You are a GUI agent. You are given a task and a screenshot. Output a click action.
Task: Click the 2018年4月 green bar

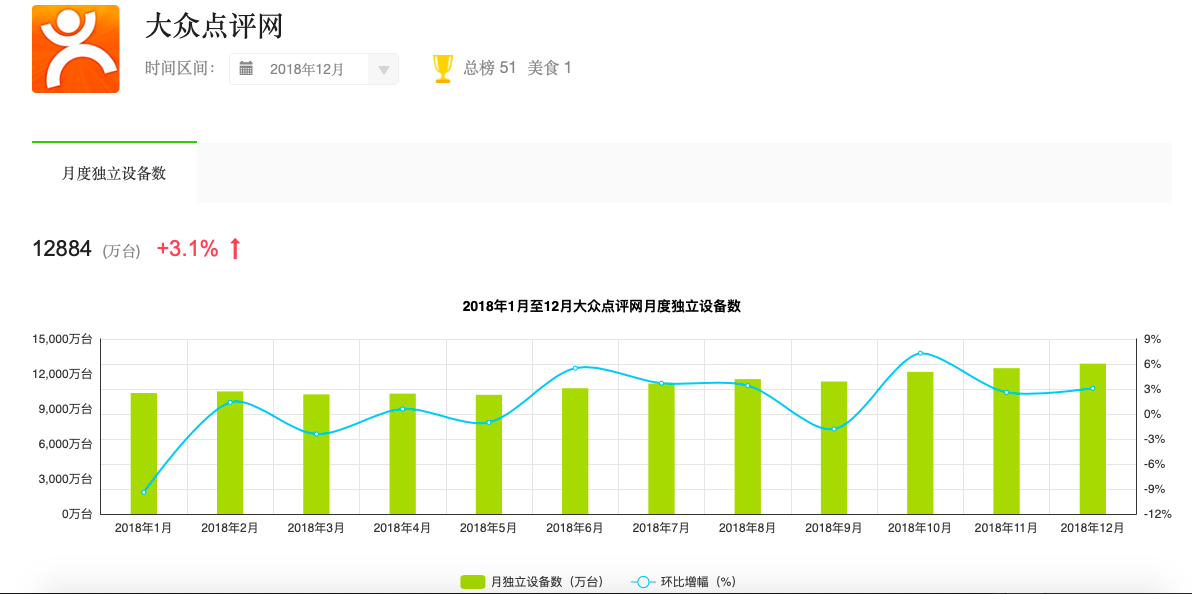[x=402, y=454]
